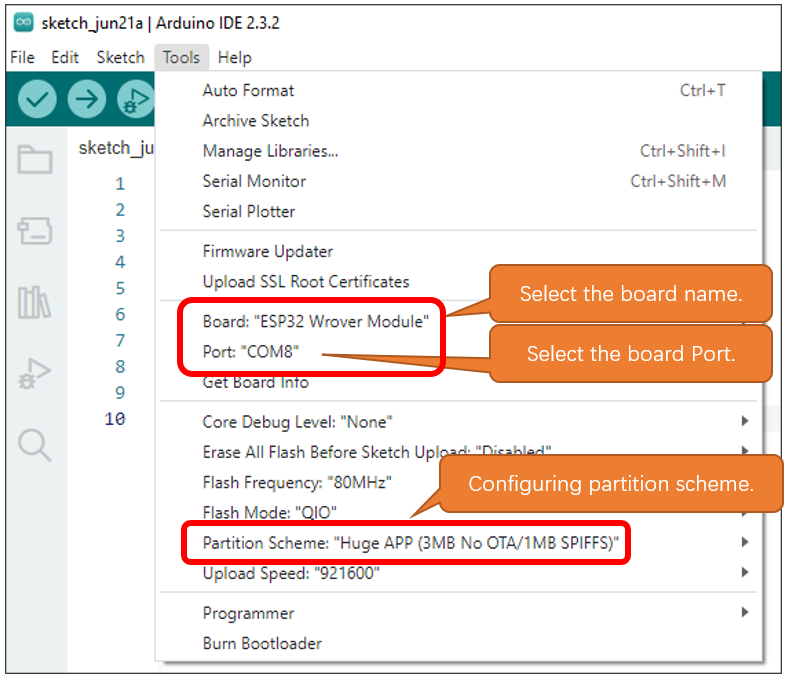Viewport: 786px width, 680px height.
Task: Click the Upload arrow button
Action: click(x=87, y=99)
